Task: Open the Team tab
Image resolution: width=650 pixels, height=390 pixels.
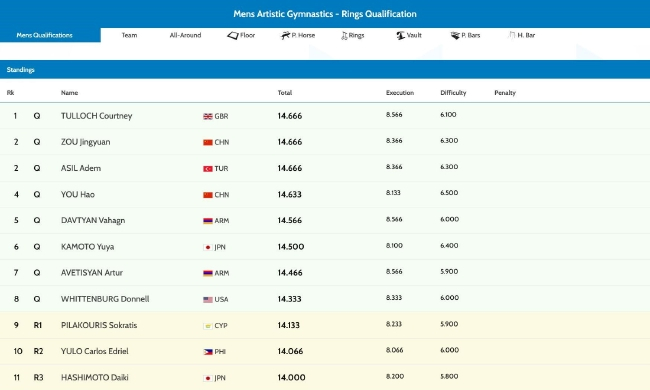Action: [x=129, y=35]
